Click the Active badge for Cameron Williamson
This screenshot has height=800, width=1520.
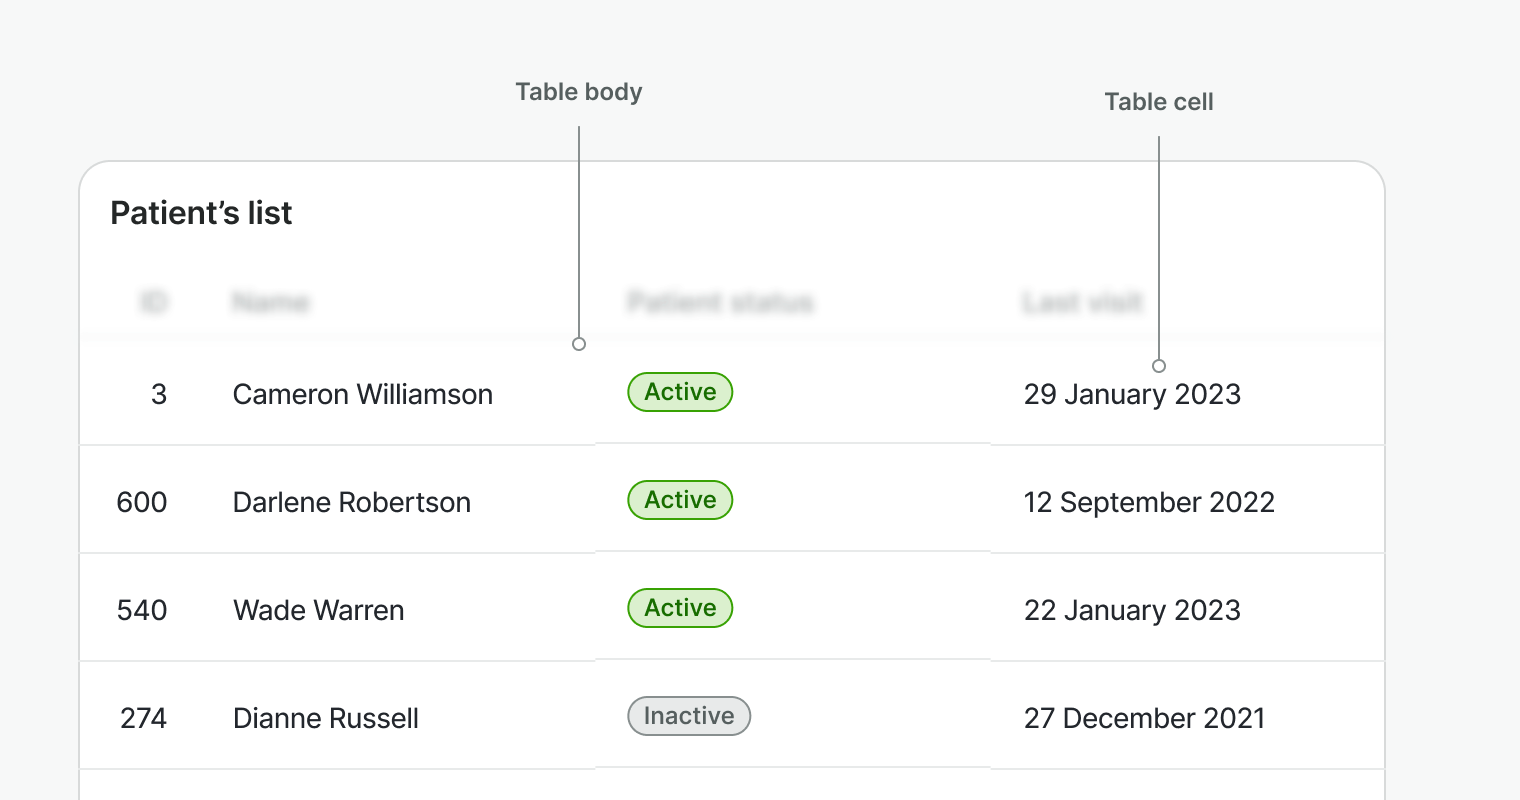(x=680, y=392)
